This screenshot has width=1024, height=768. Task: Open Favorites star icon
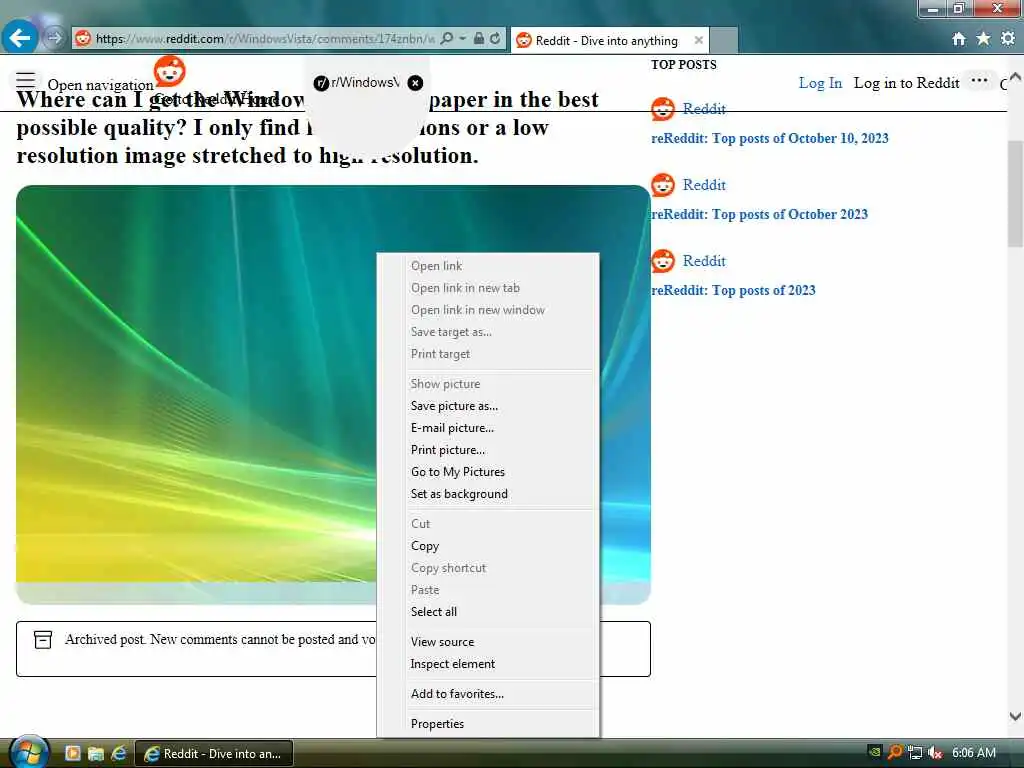pyautogui.click(x=983, y=39)
